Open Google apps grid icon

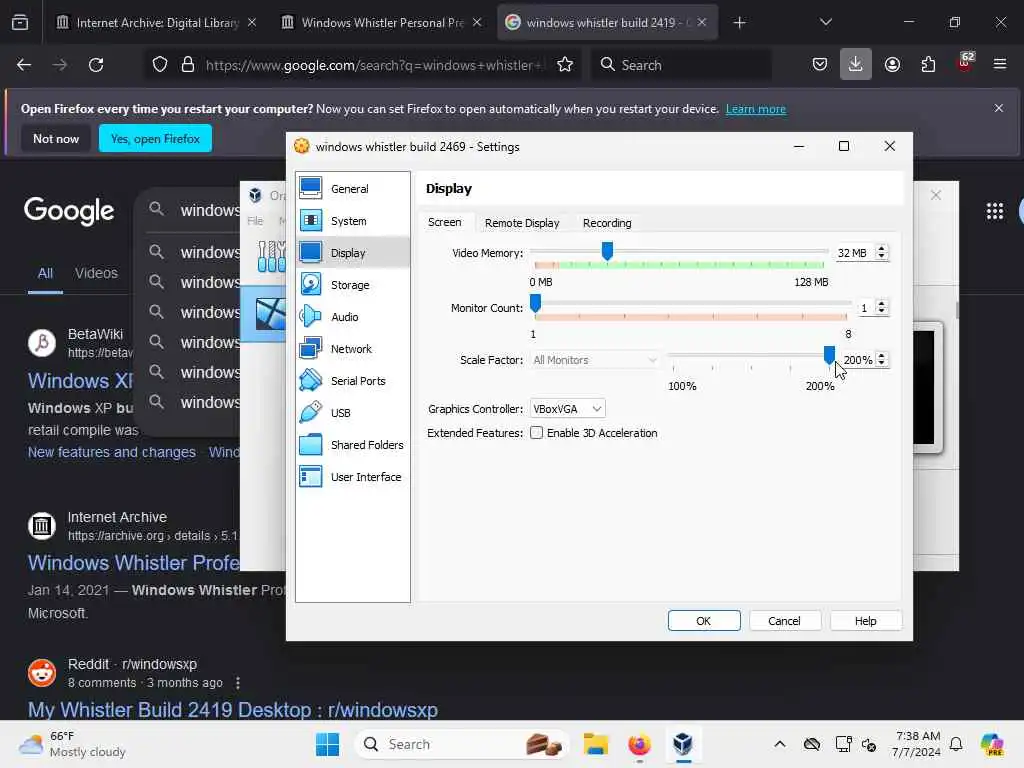pos(995,210)
